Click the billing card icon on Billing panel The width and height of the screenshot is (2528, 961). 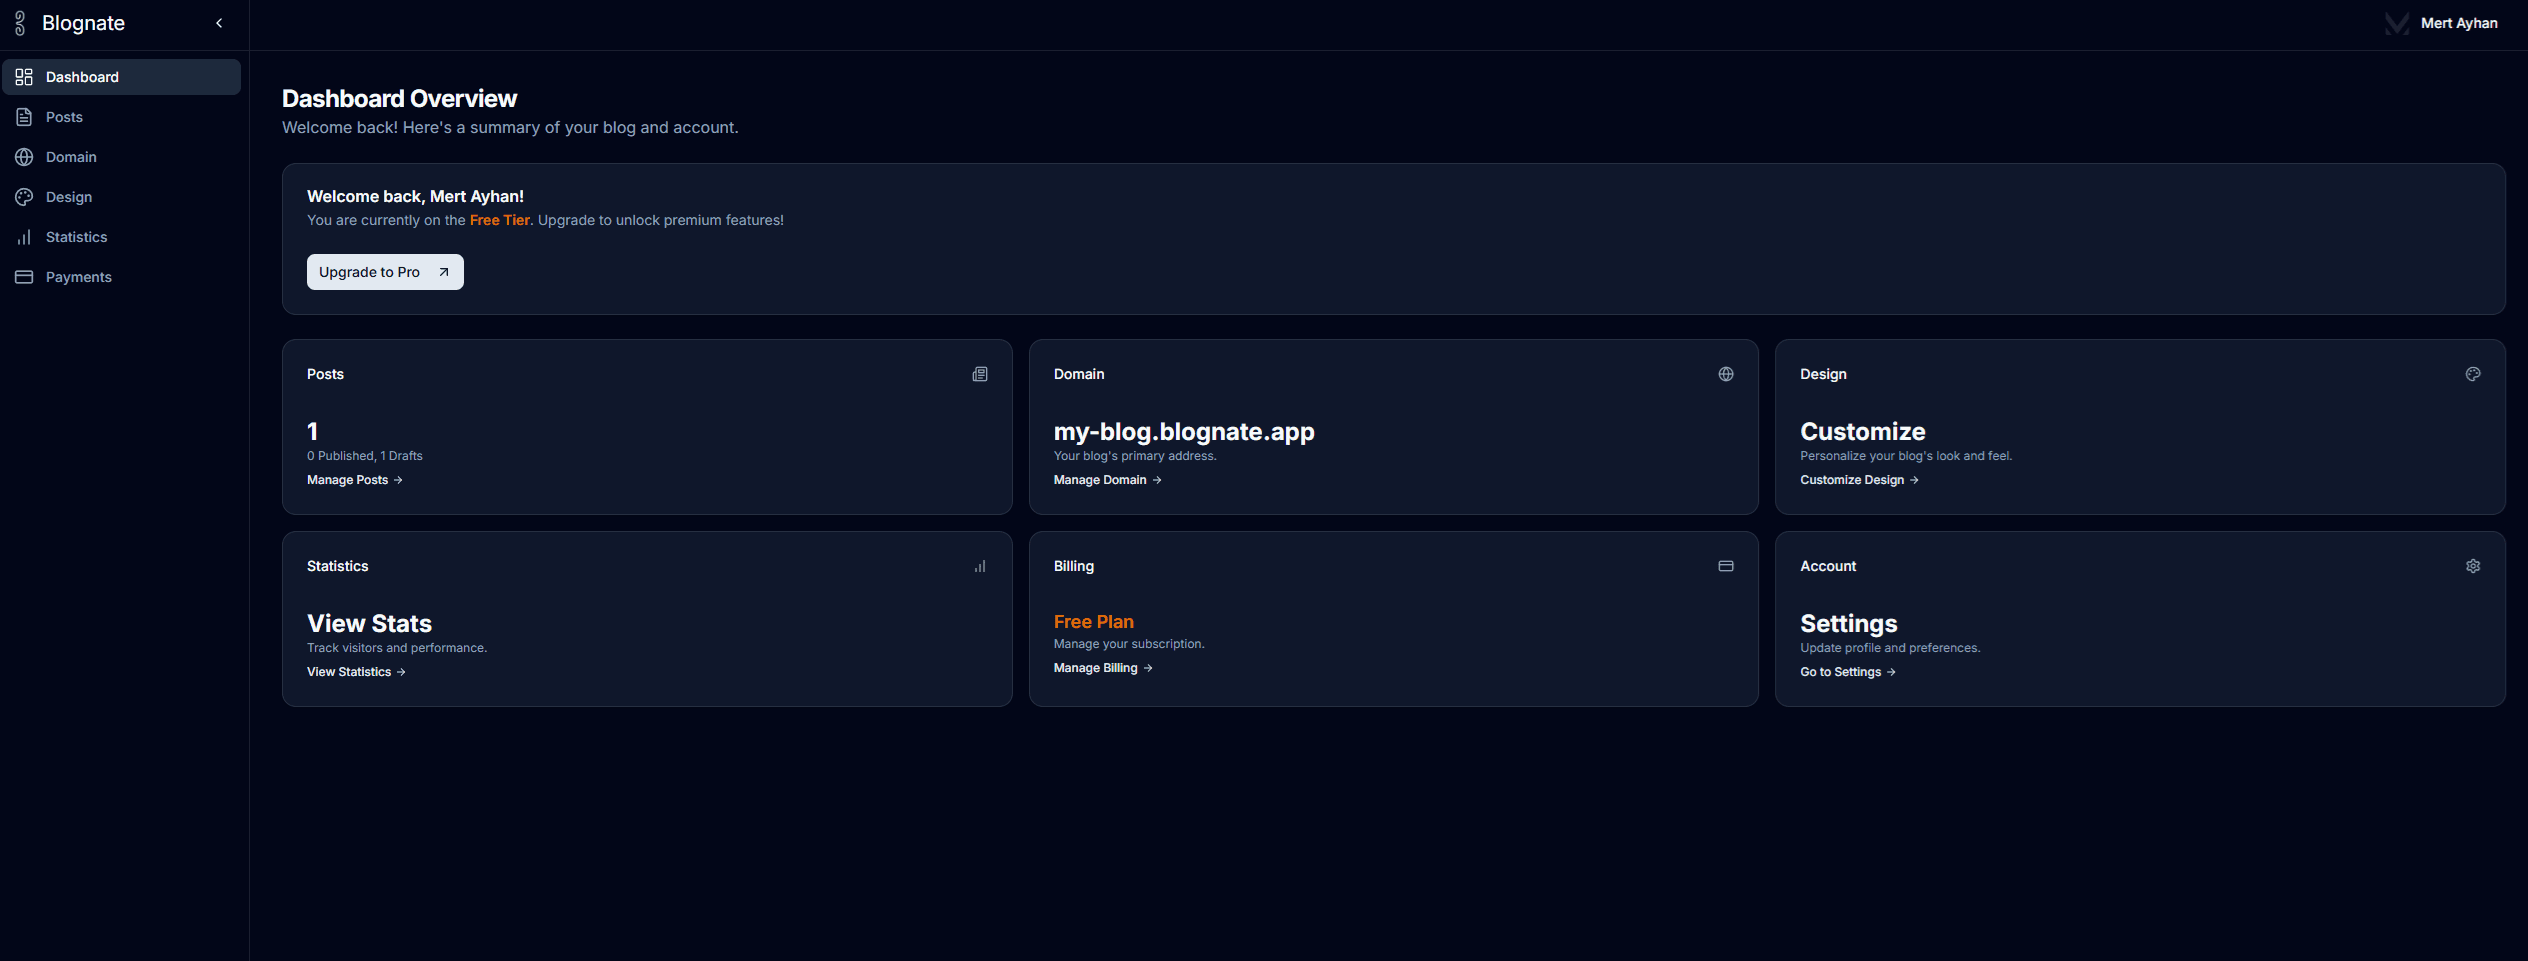coord(1725,566)
